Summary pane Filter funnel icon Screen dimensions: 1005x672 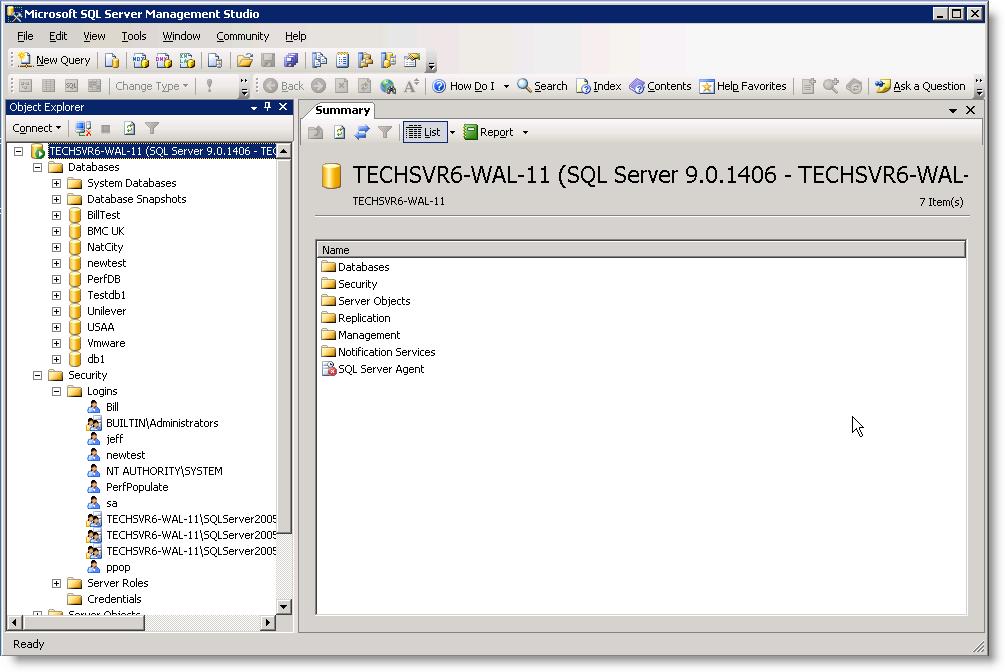click(385, 132)
